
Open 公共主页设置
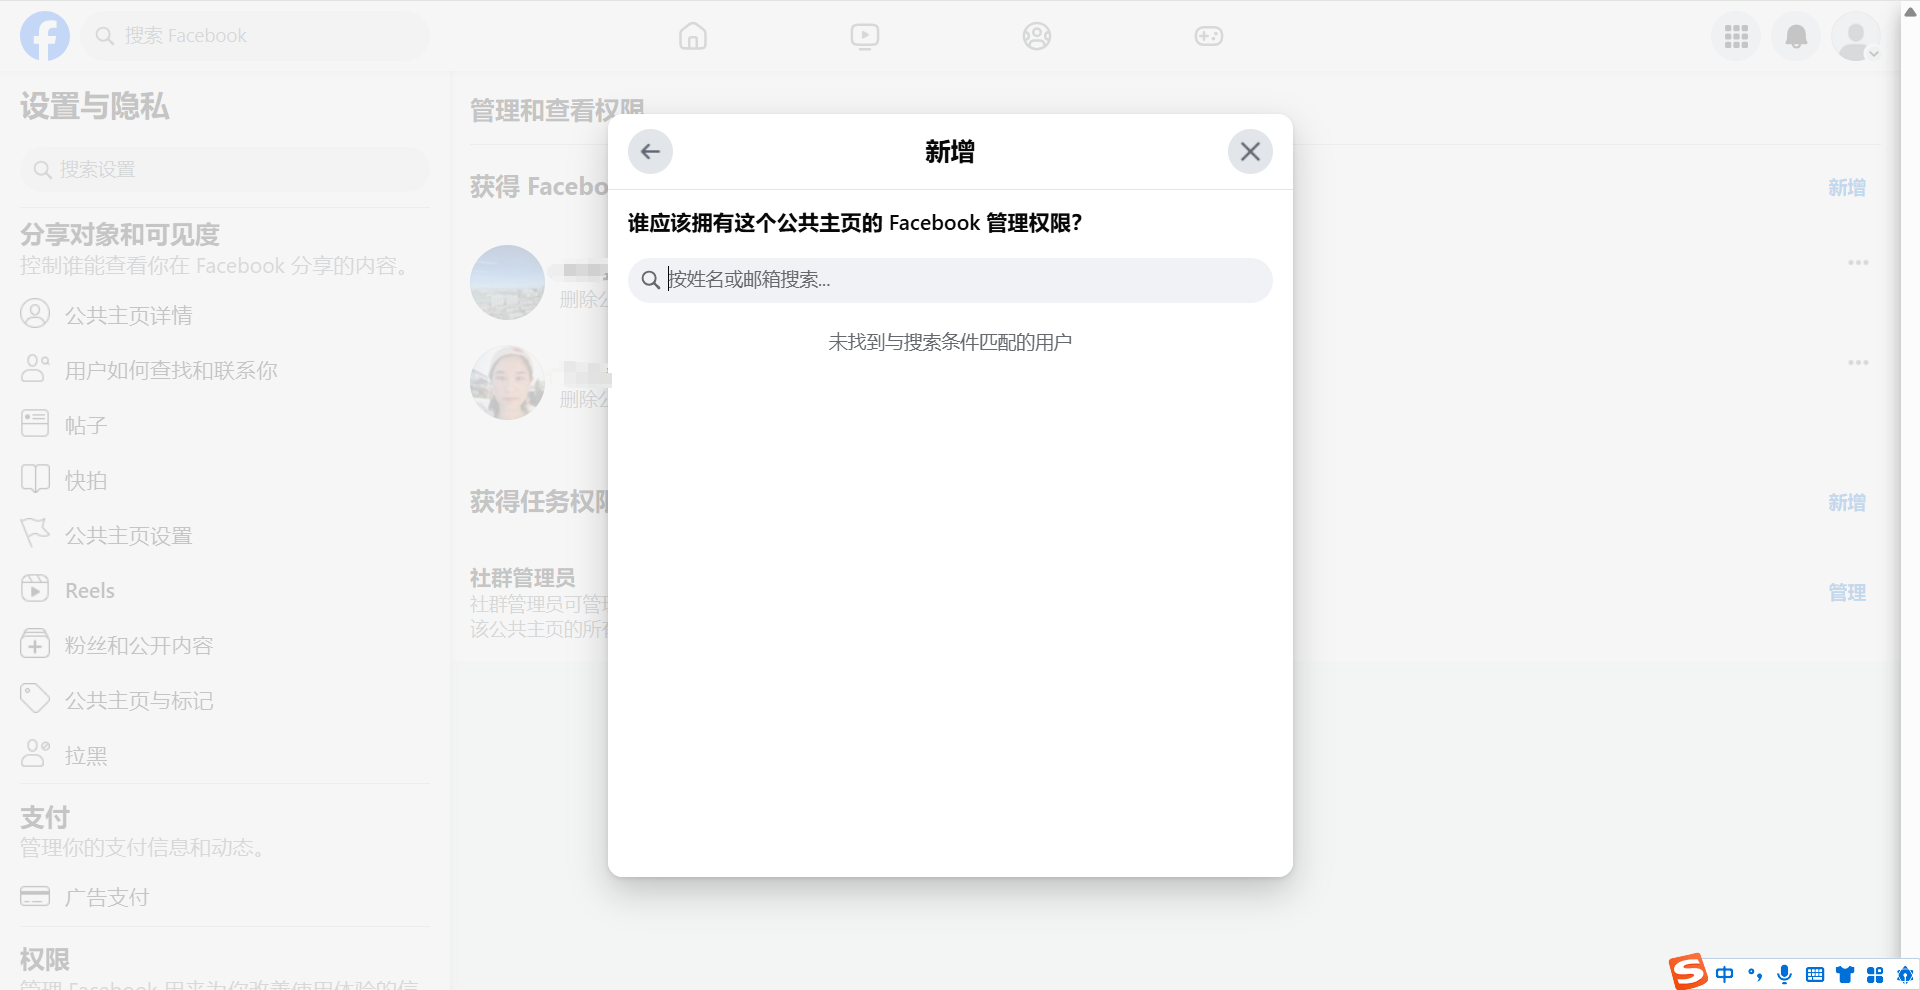(x=225, y=535)
